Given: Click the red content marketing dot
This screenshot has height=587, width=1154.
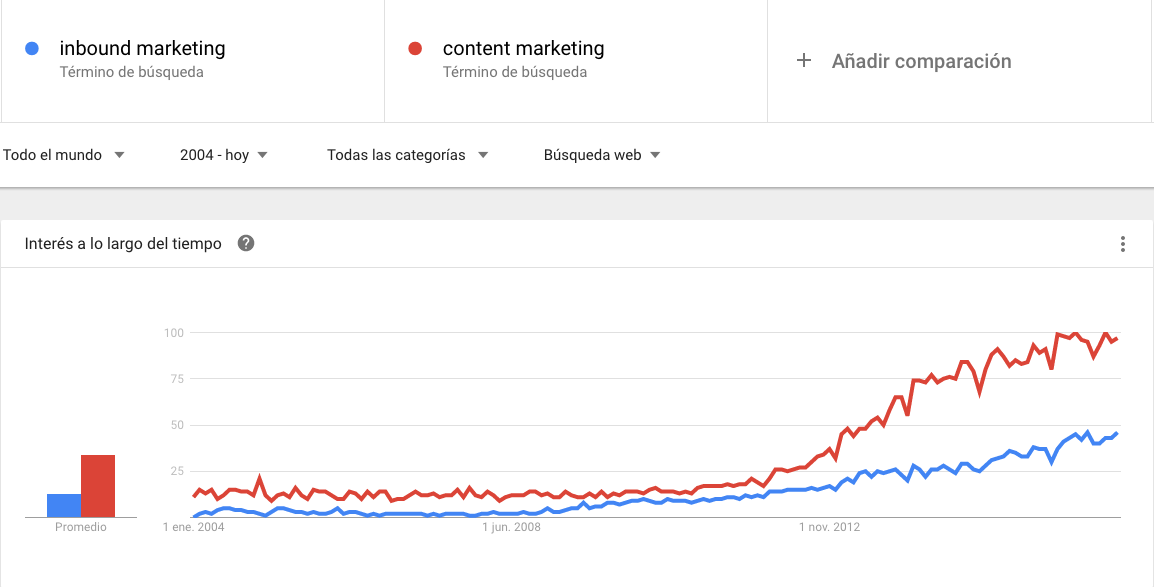Looking at the screenshot, I should point(415,48).
